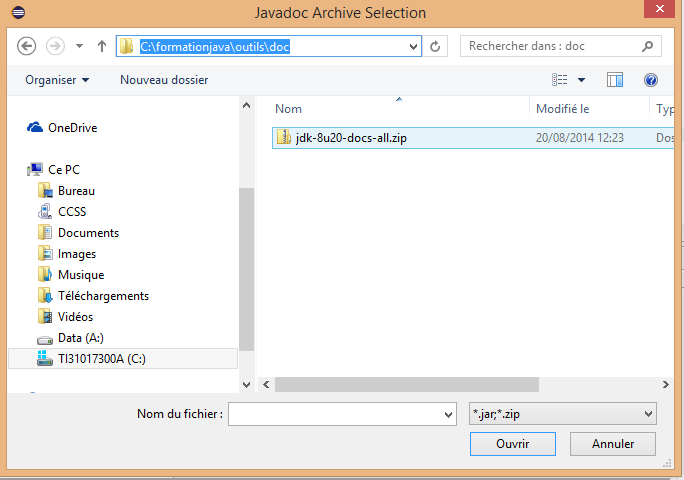Click the Ce PC computer icon
This screenshot has width=684, height=480.
(35, 169)
